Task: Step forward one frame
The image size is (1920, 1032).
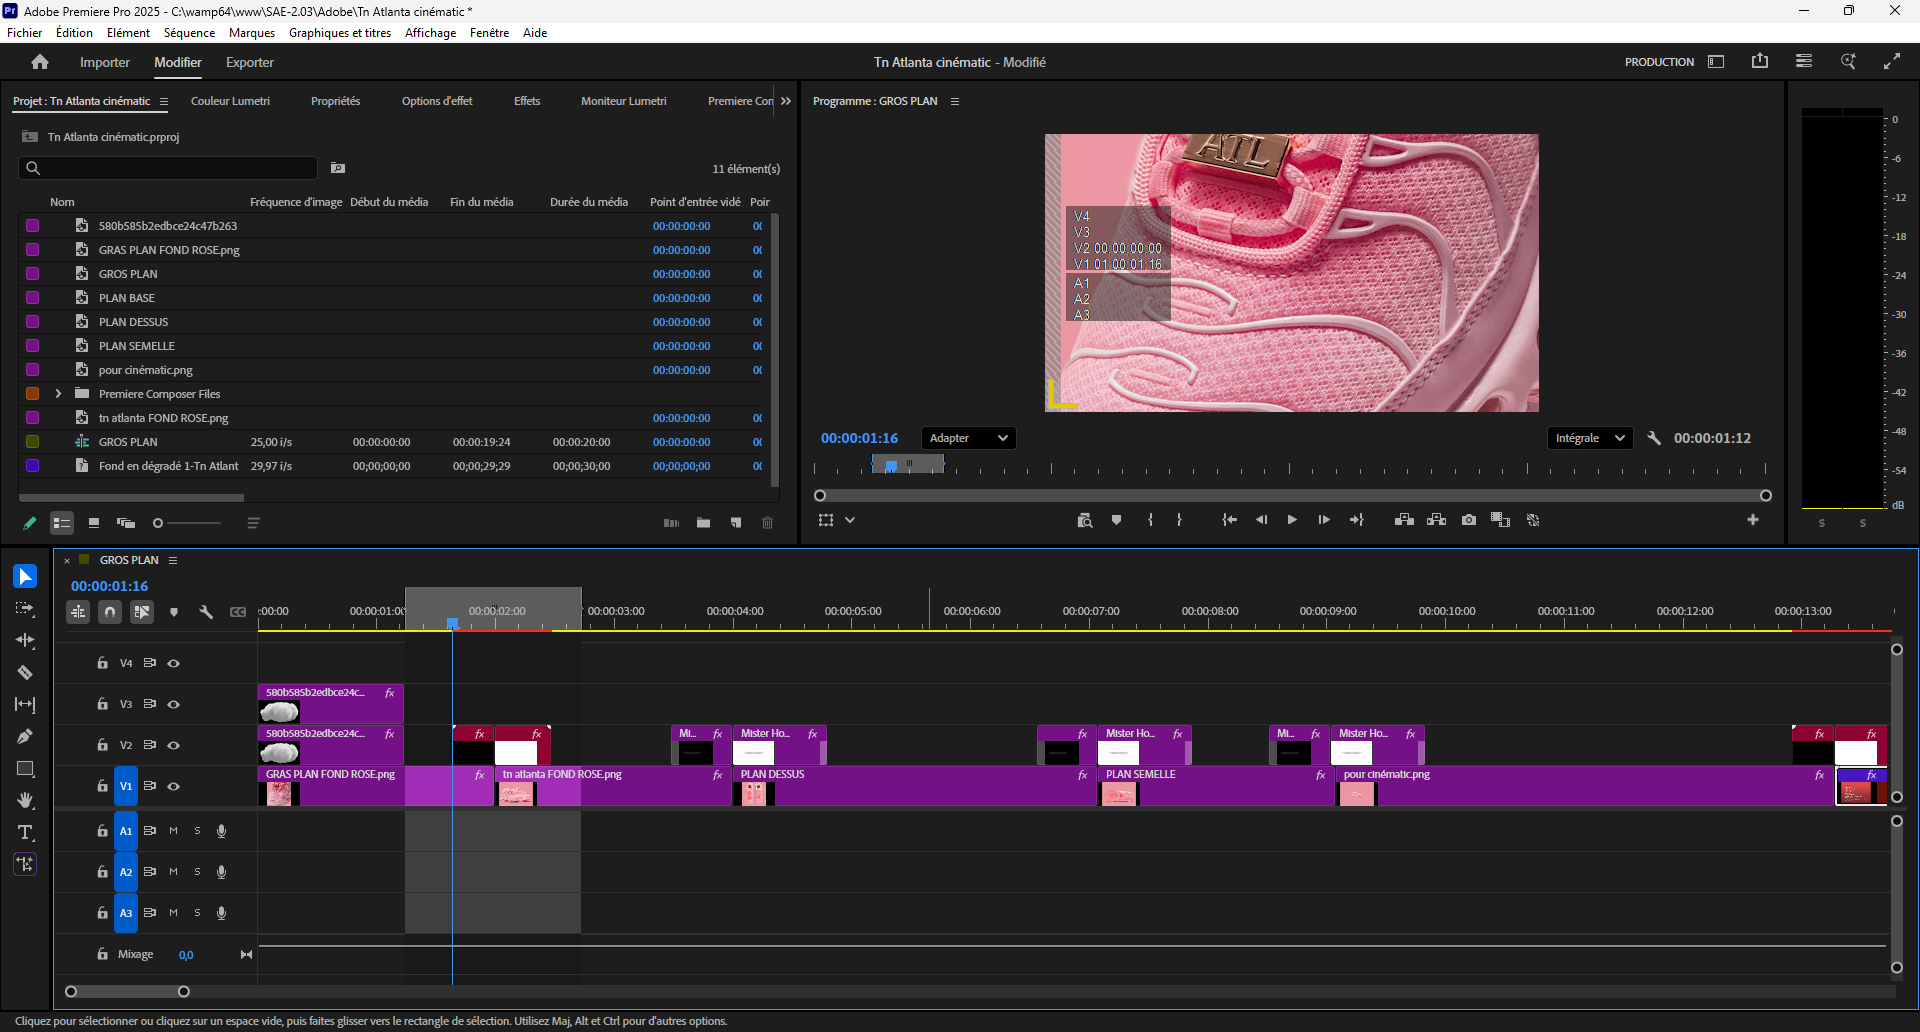Action: coord(1324,520)
